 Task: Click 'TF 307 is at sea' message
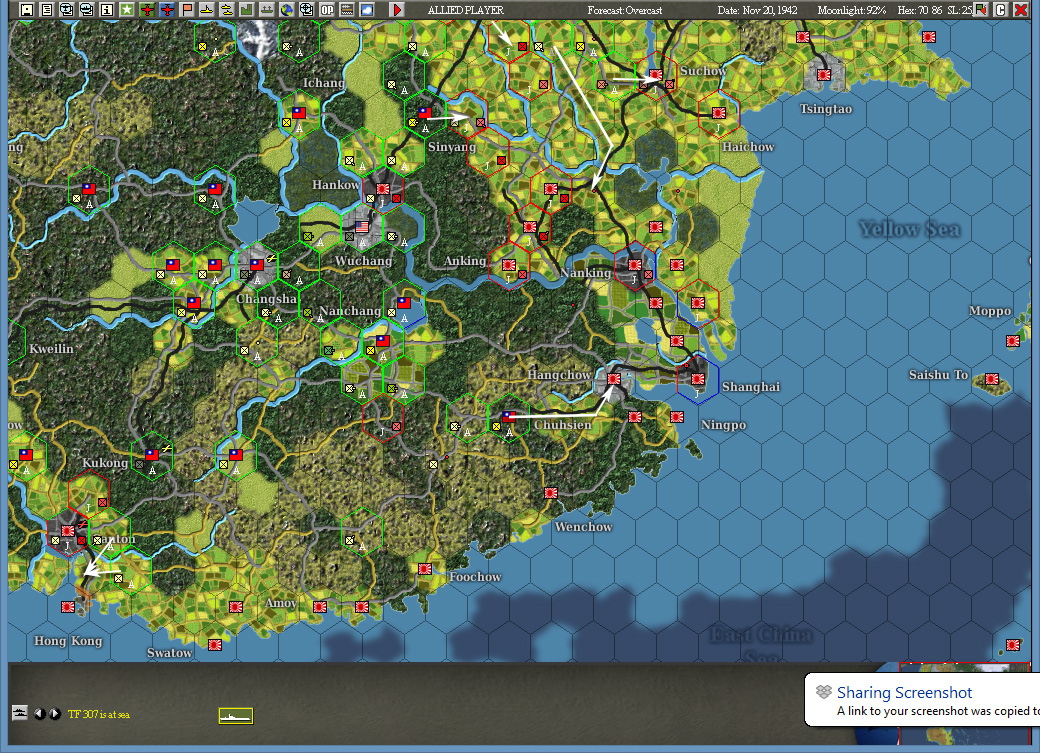click(x=99, y=715)
